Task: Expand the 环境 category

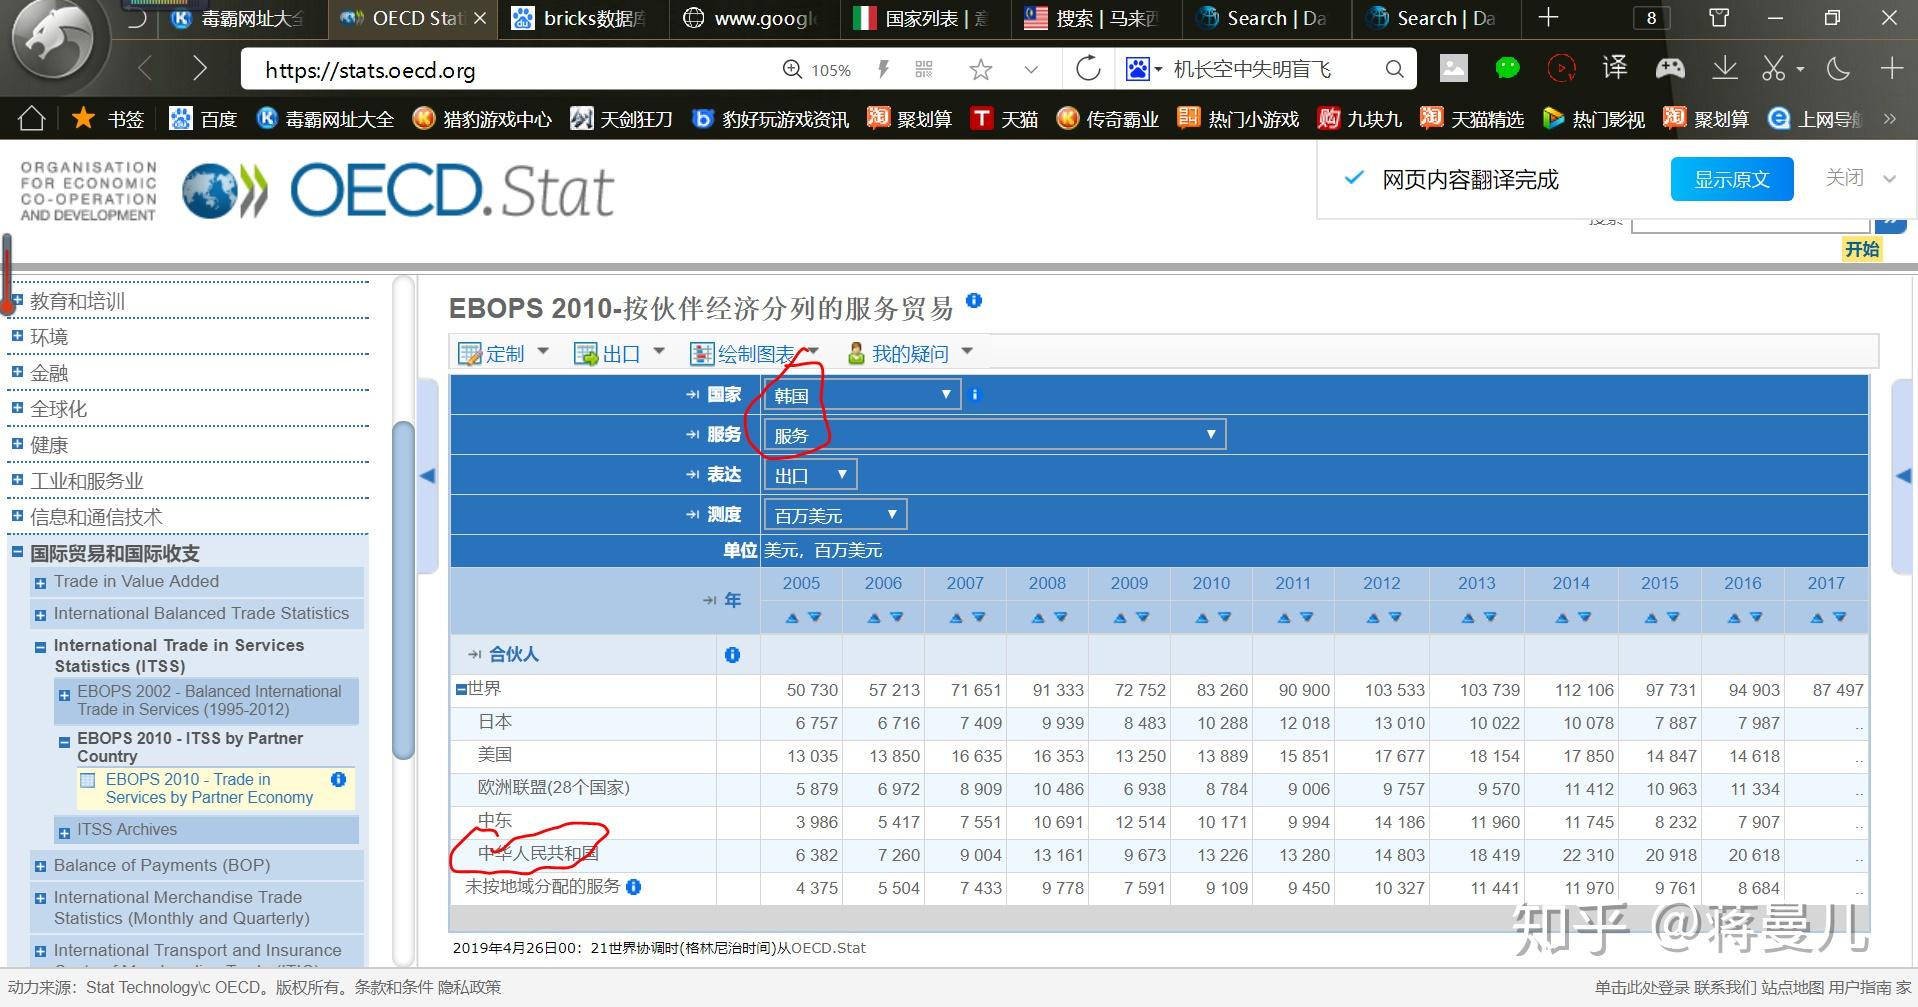Action: [x=17, y=336]
